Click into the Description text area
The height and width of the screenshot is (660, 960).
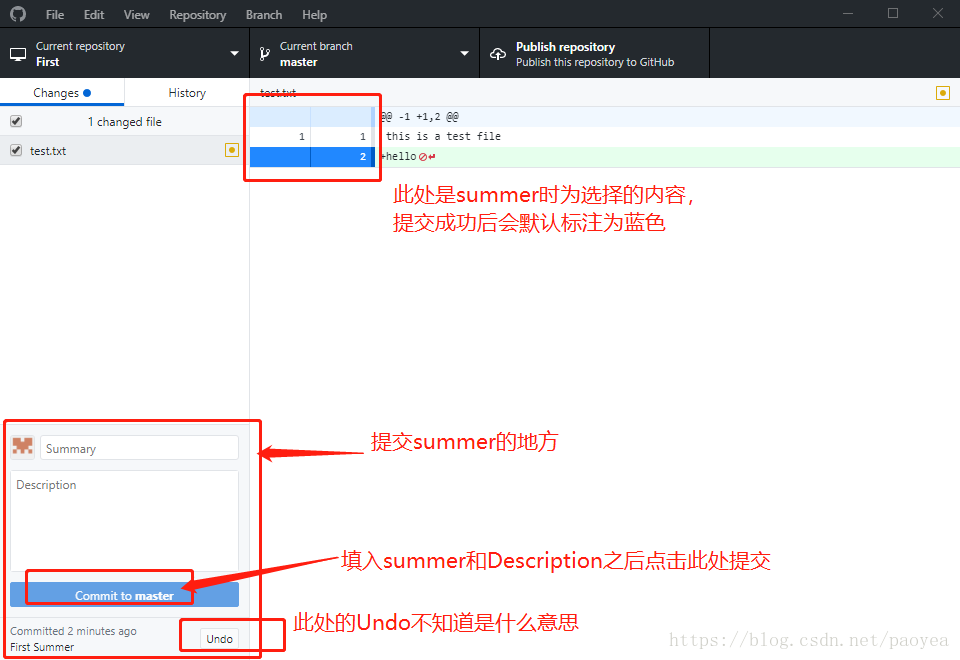(x=124, y=520)
